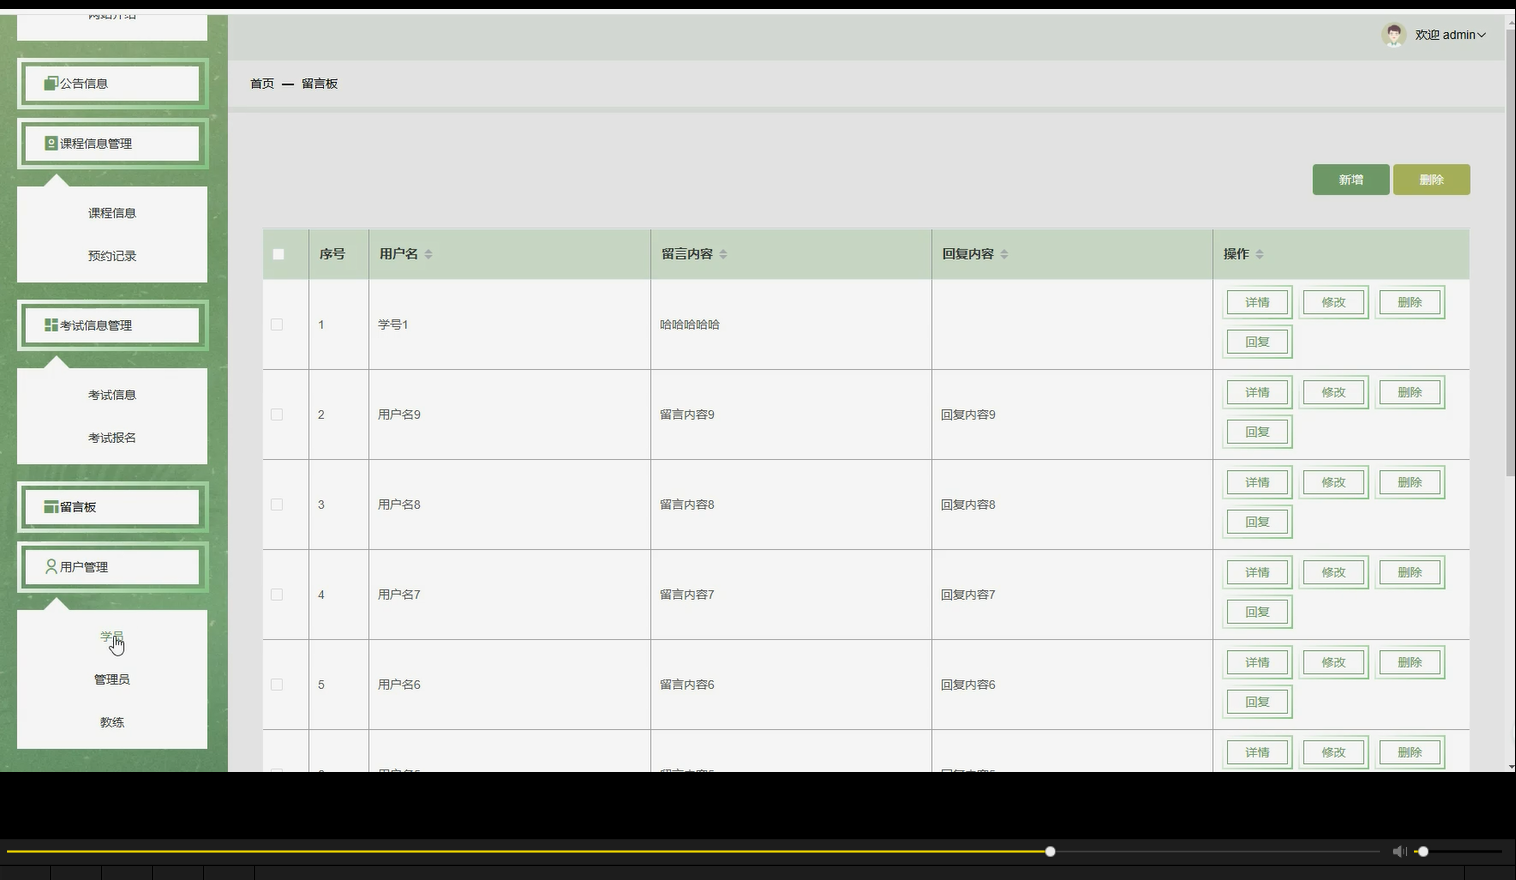Viewport: 1516px width, 880px height.
Task: Click the green 新增 button
Action: pyautogui.click(x=1351, y=180)
